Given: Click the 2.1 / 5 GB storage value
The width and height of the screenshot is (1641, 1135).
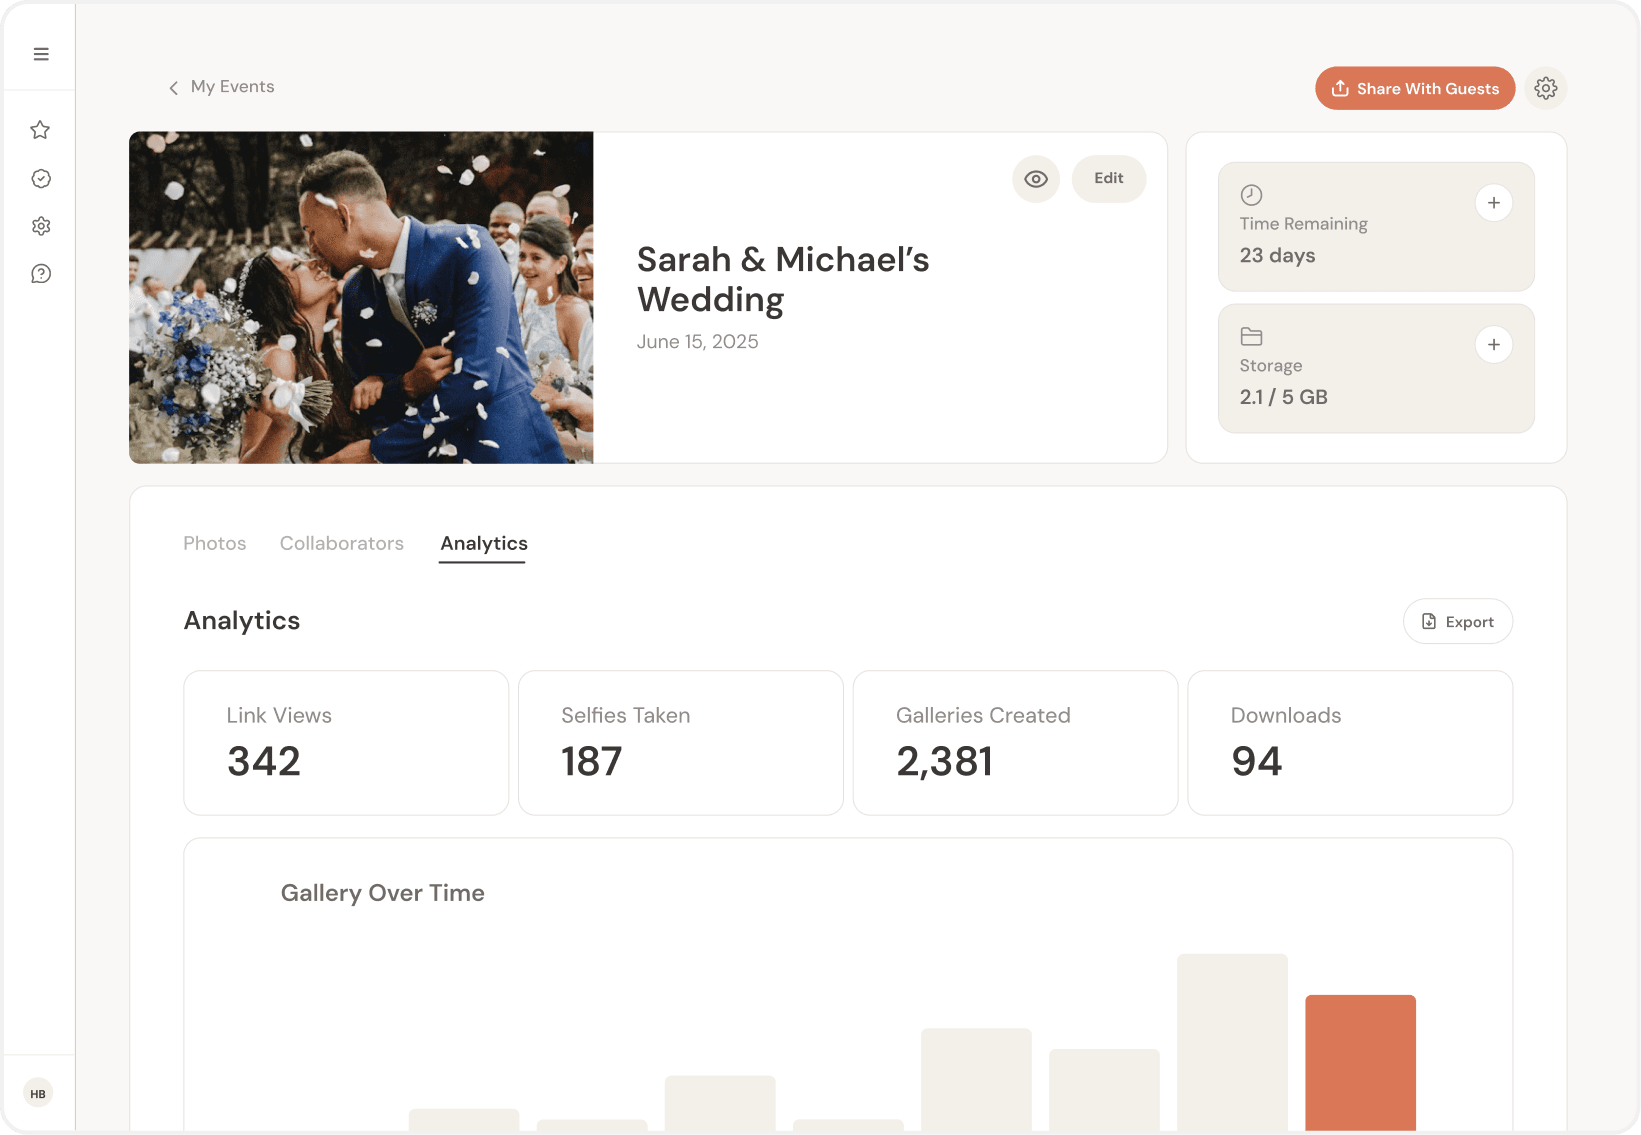Looking at the screenshot, I should [x=1284, y=397].
